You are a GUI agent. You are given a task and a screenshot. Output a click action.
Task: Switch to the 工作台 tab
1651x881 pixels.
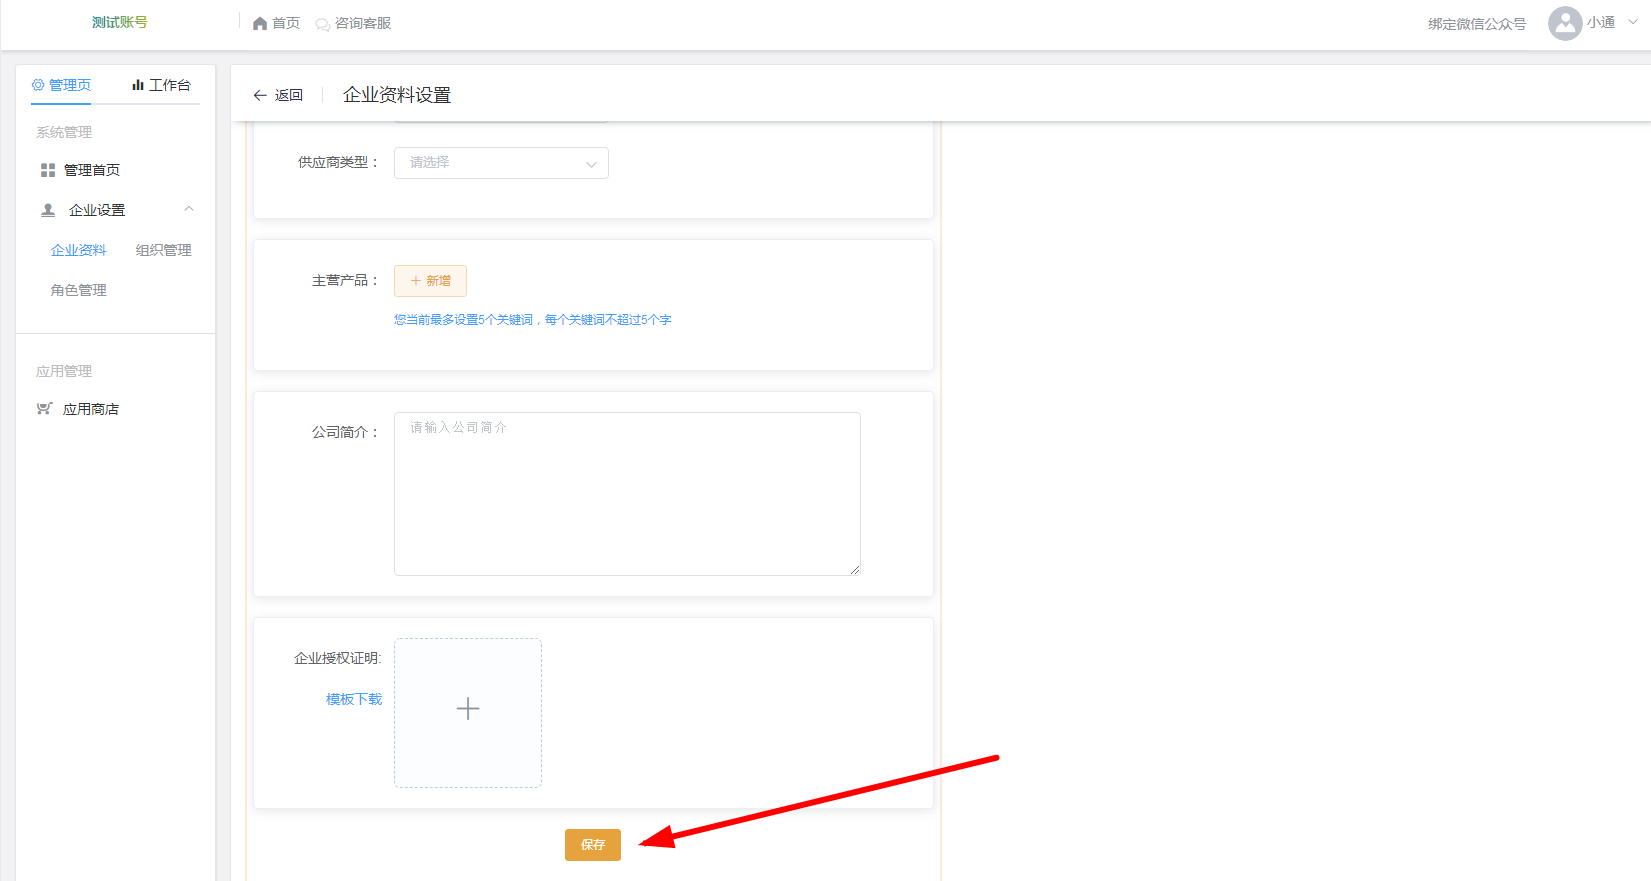[x=161, y=85]
